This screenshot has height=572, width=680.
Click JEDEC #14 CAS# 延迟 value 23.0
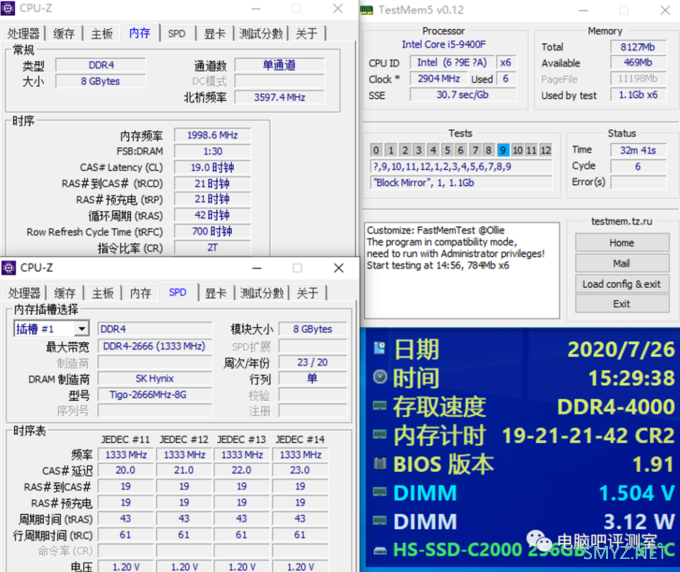pos(300,470)
